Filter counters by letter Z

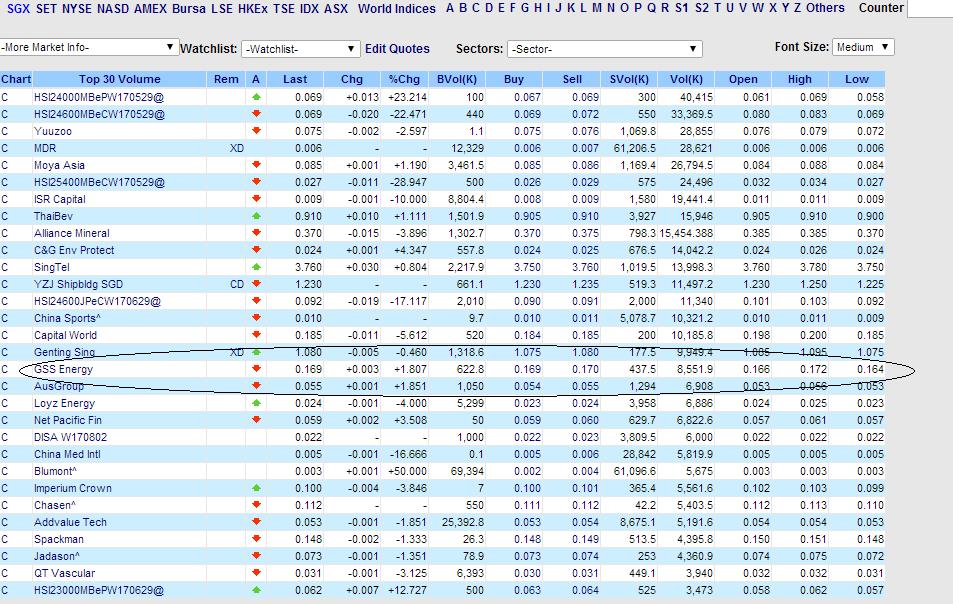[797, 9]
